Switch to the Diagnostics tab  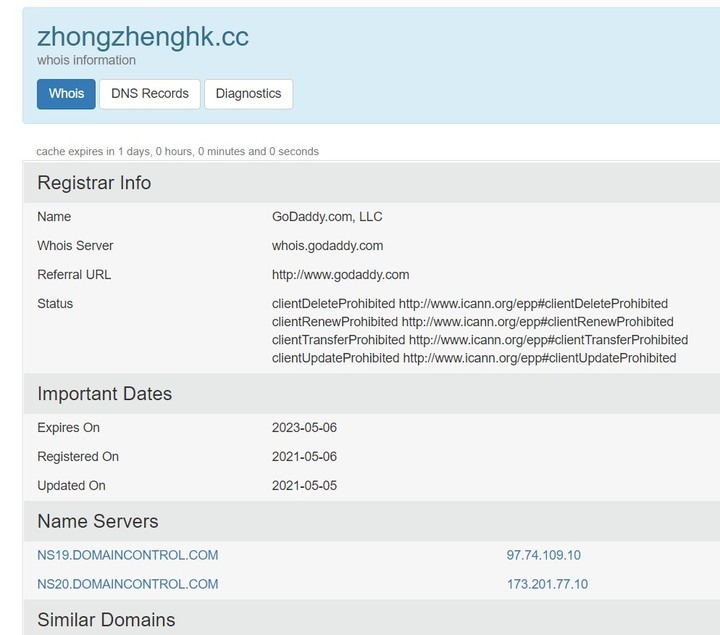(x=248, y=94)
